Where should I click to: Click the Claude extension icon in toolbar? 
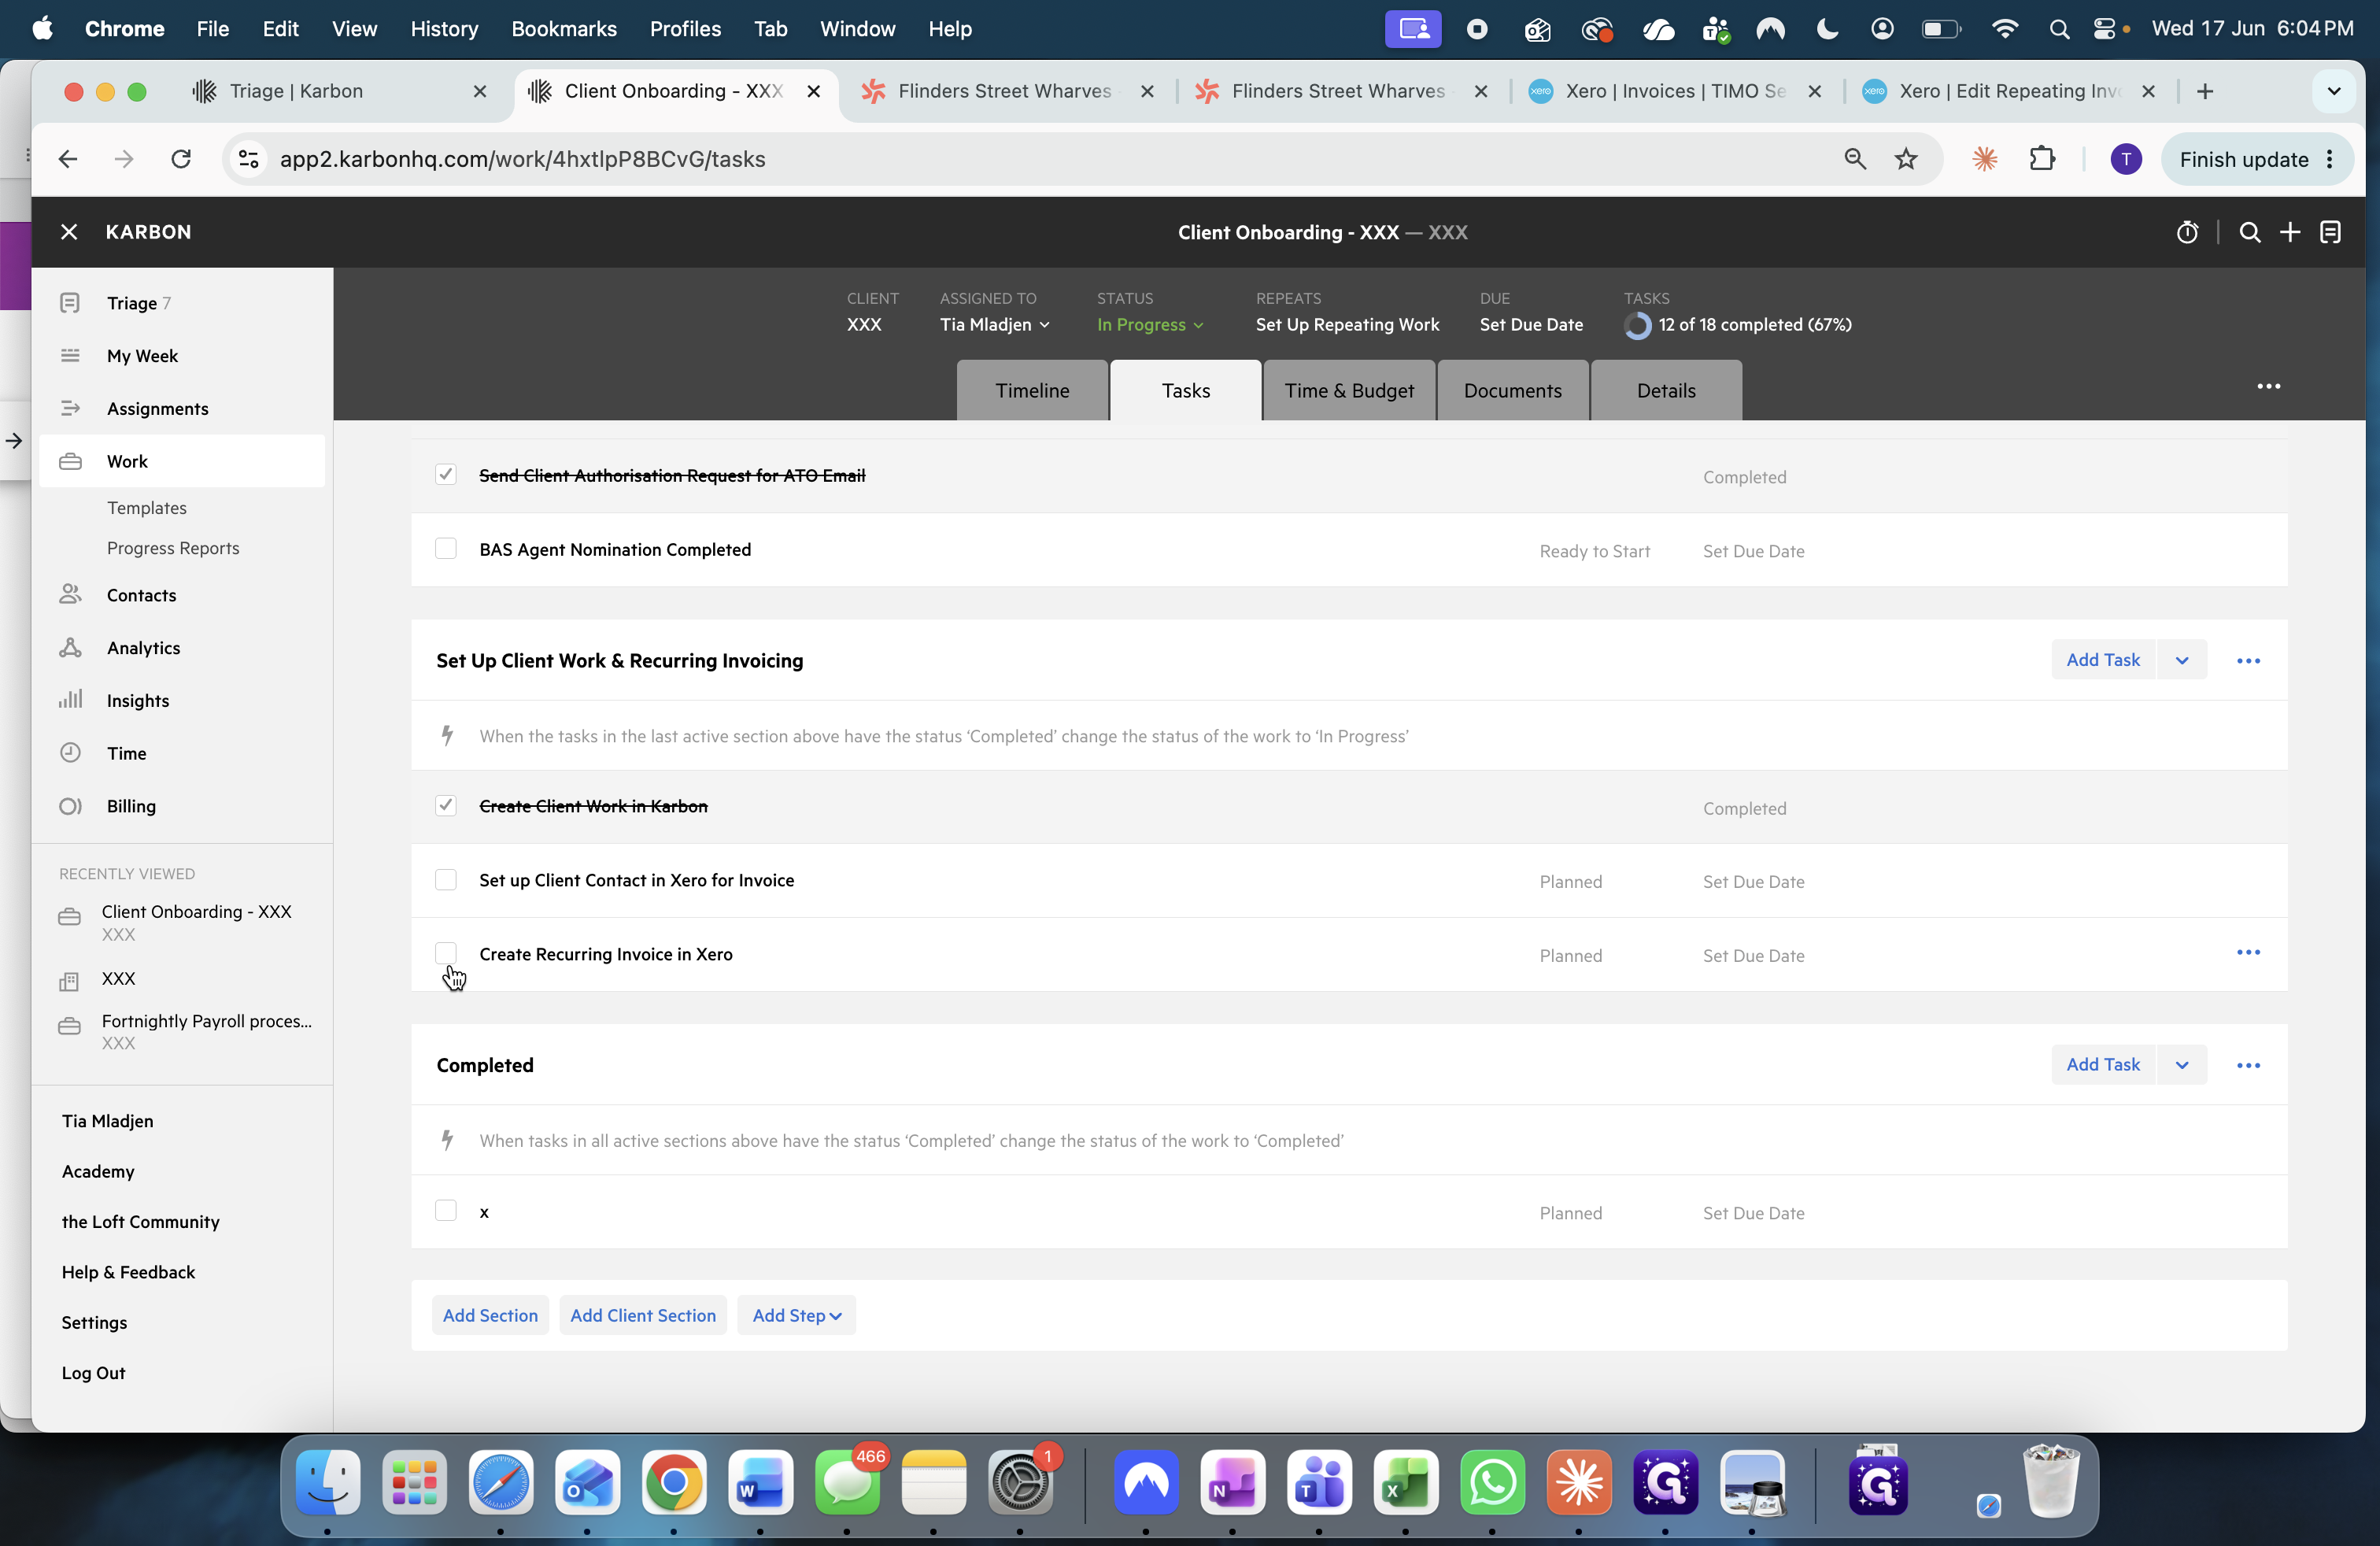point(1984,159)
